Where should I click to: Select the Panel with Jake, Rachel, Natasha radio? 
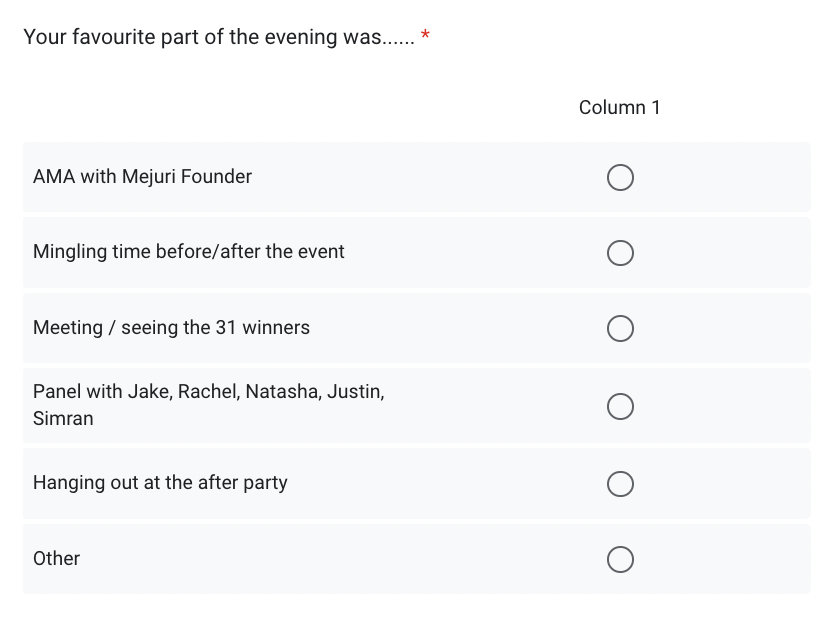click(x=620, y=406)
